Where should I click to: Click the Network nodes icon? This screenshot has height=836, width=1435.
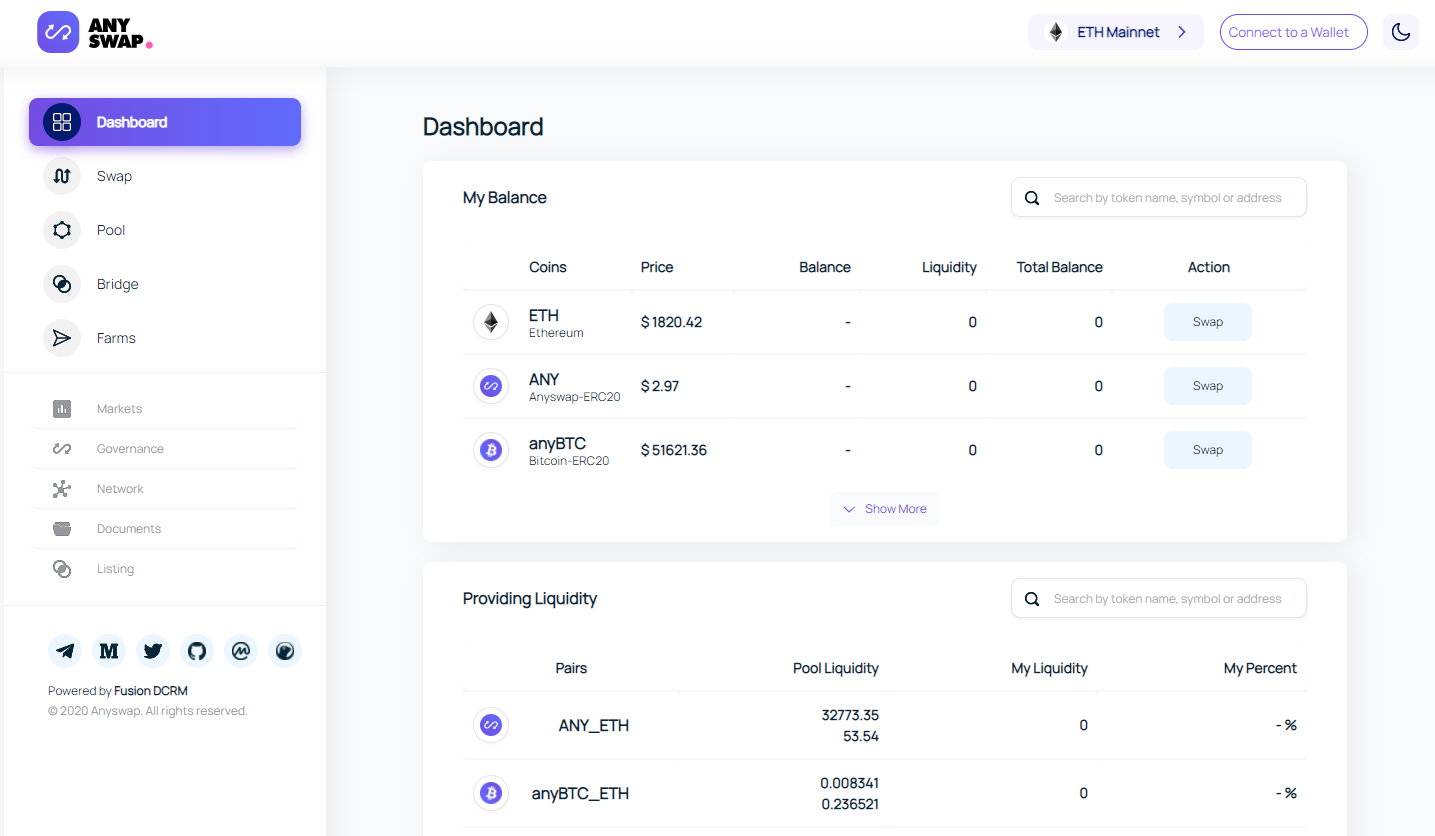(x=62, y=489)
